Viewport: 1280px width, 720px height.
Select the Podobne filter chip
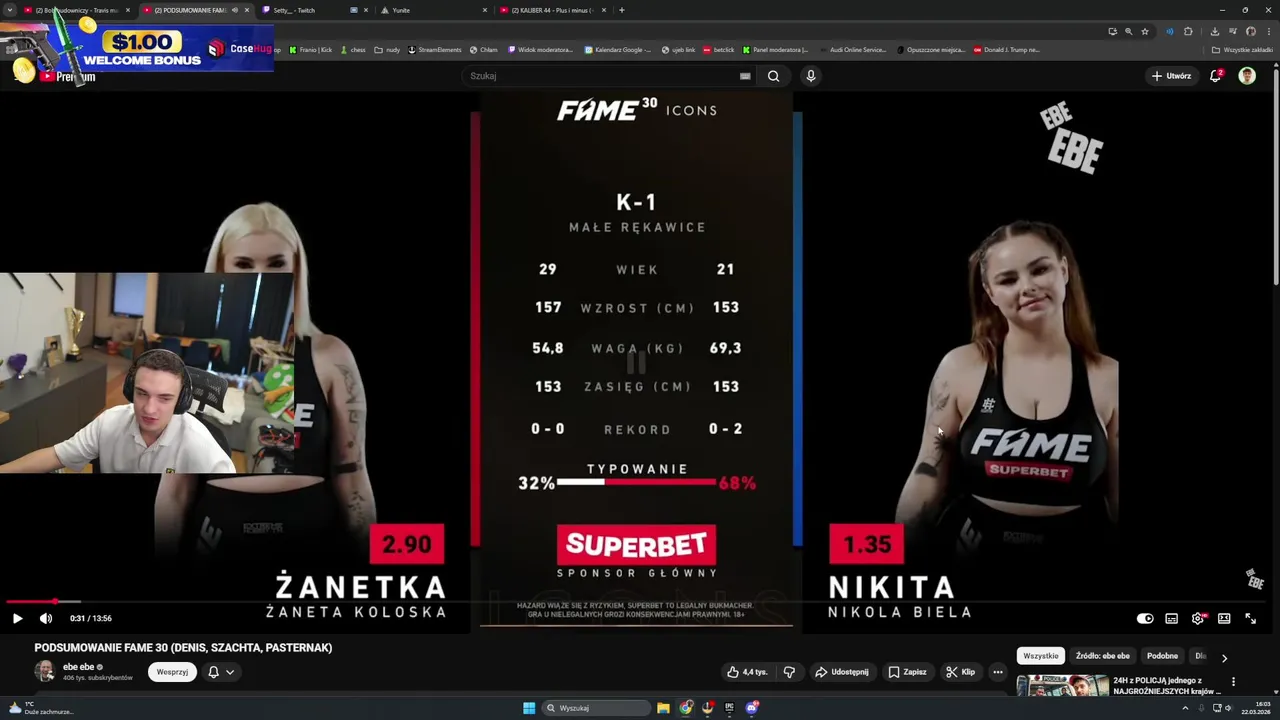tap(1162, 656)
